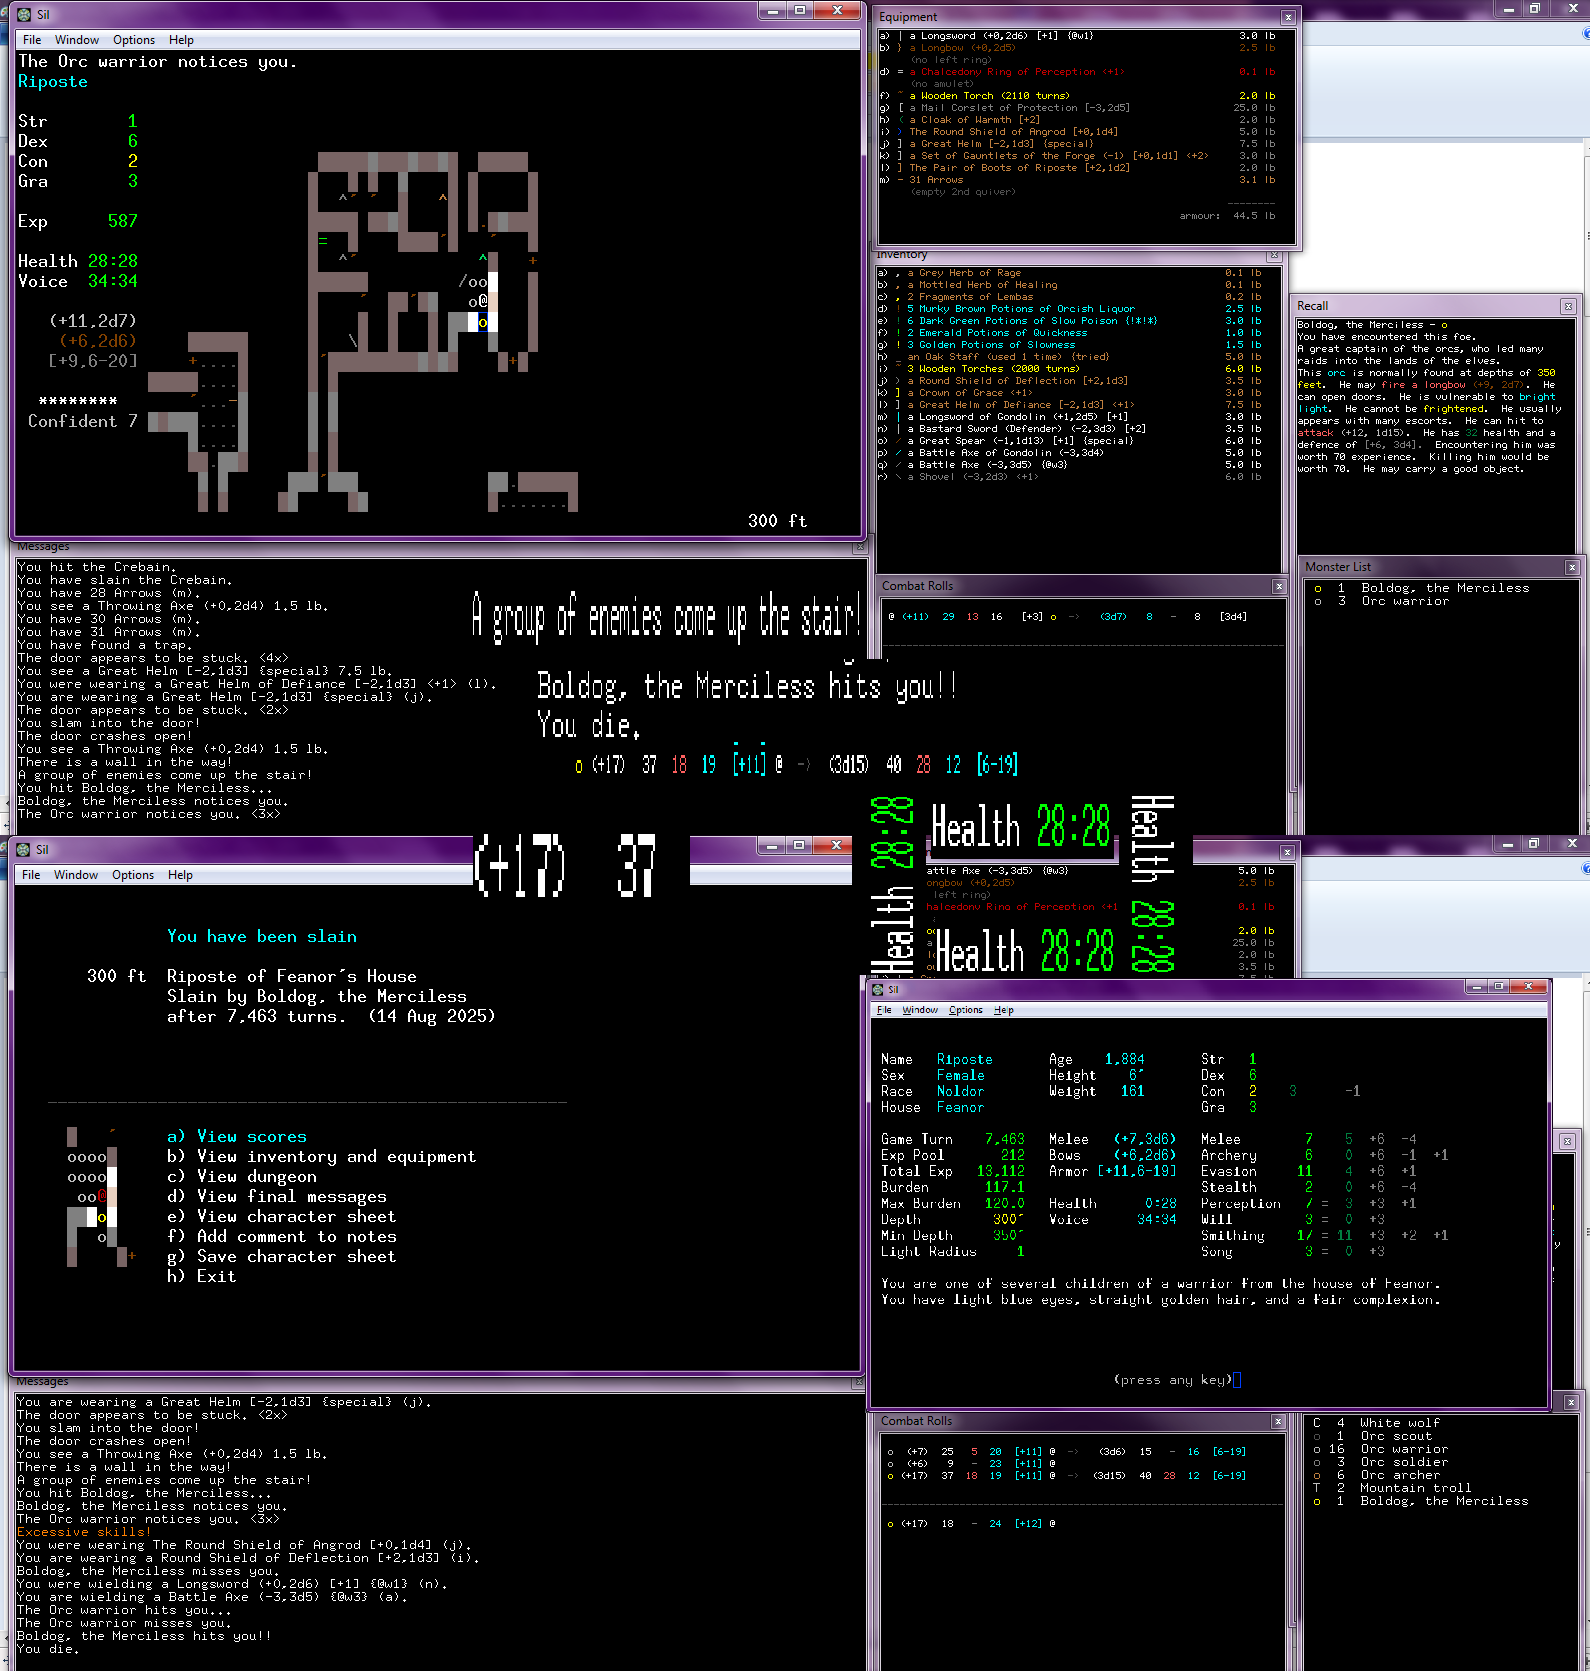Close the lower Combat Rolls panel
This screenshot has height=1671, width=1590.
point(1278,1421)
